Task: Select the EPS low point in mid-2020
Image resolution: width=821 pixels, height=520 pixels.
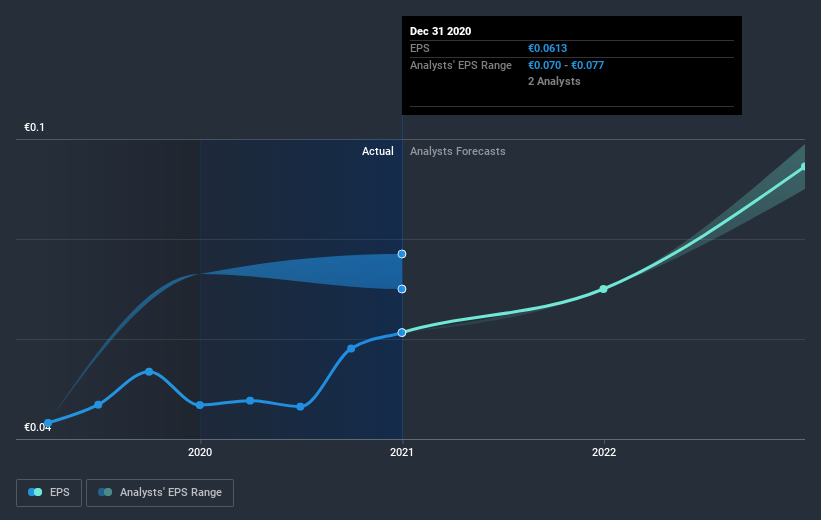Action: (x=300, y=407)
